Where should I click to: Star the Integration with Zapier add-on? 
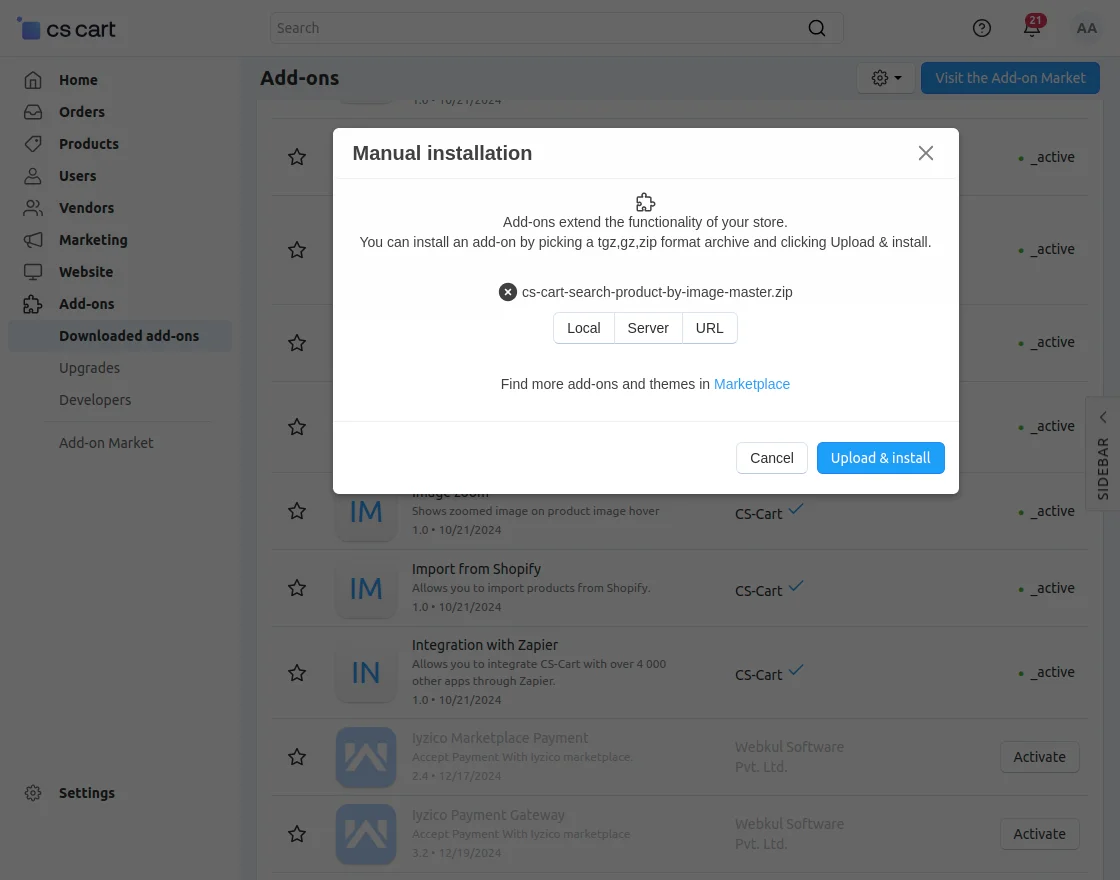coord(297,673)
